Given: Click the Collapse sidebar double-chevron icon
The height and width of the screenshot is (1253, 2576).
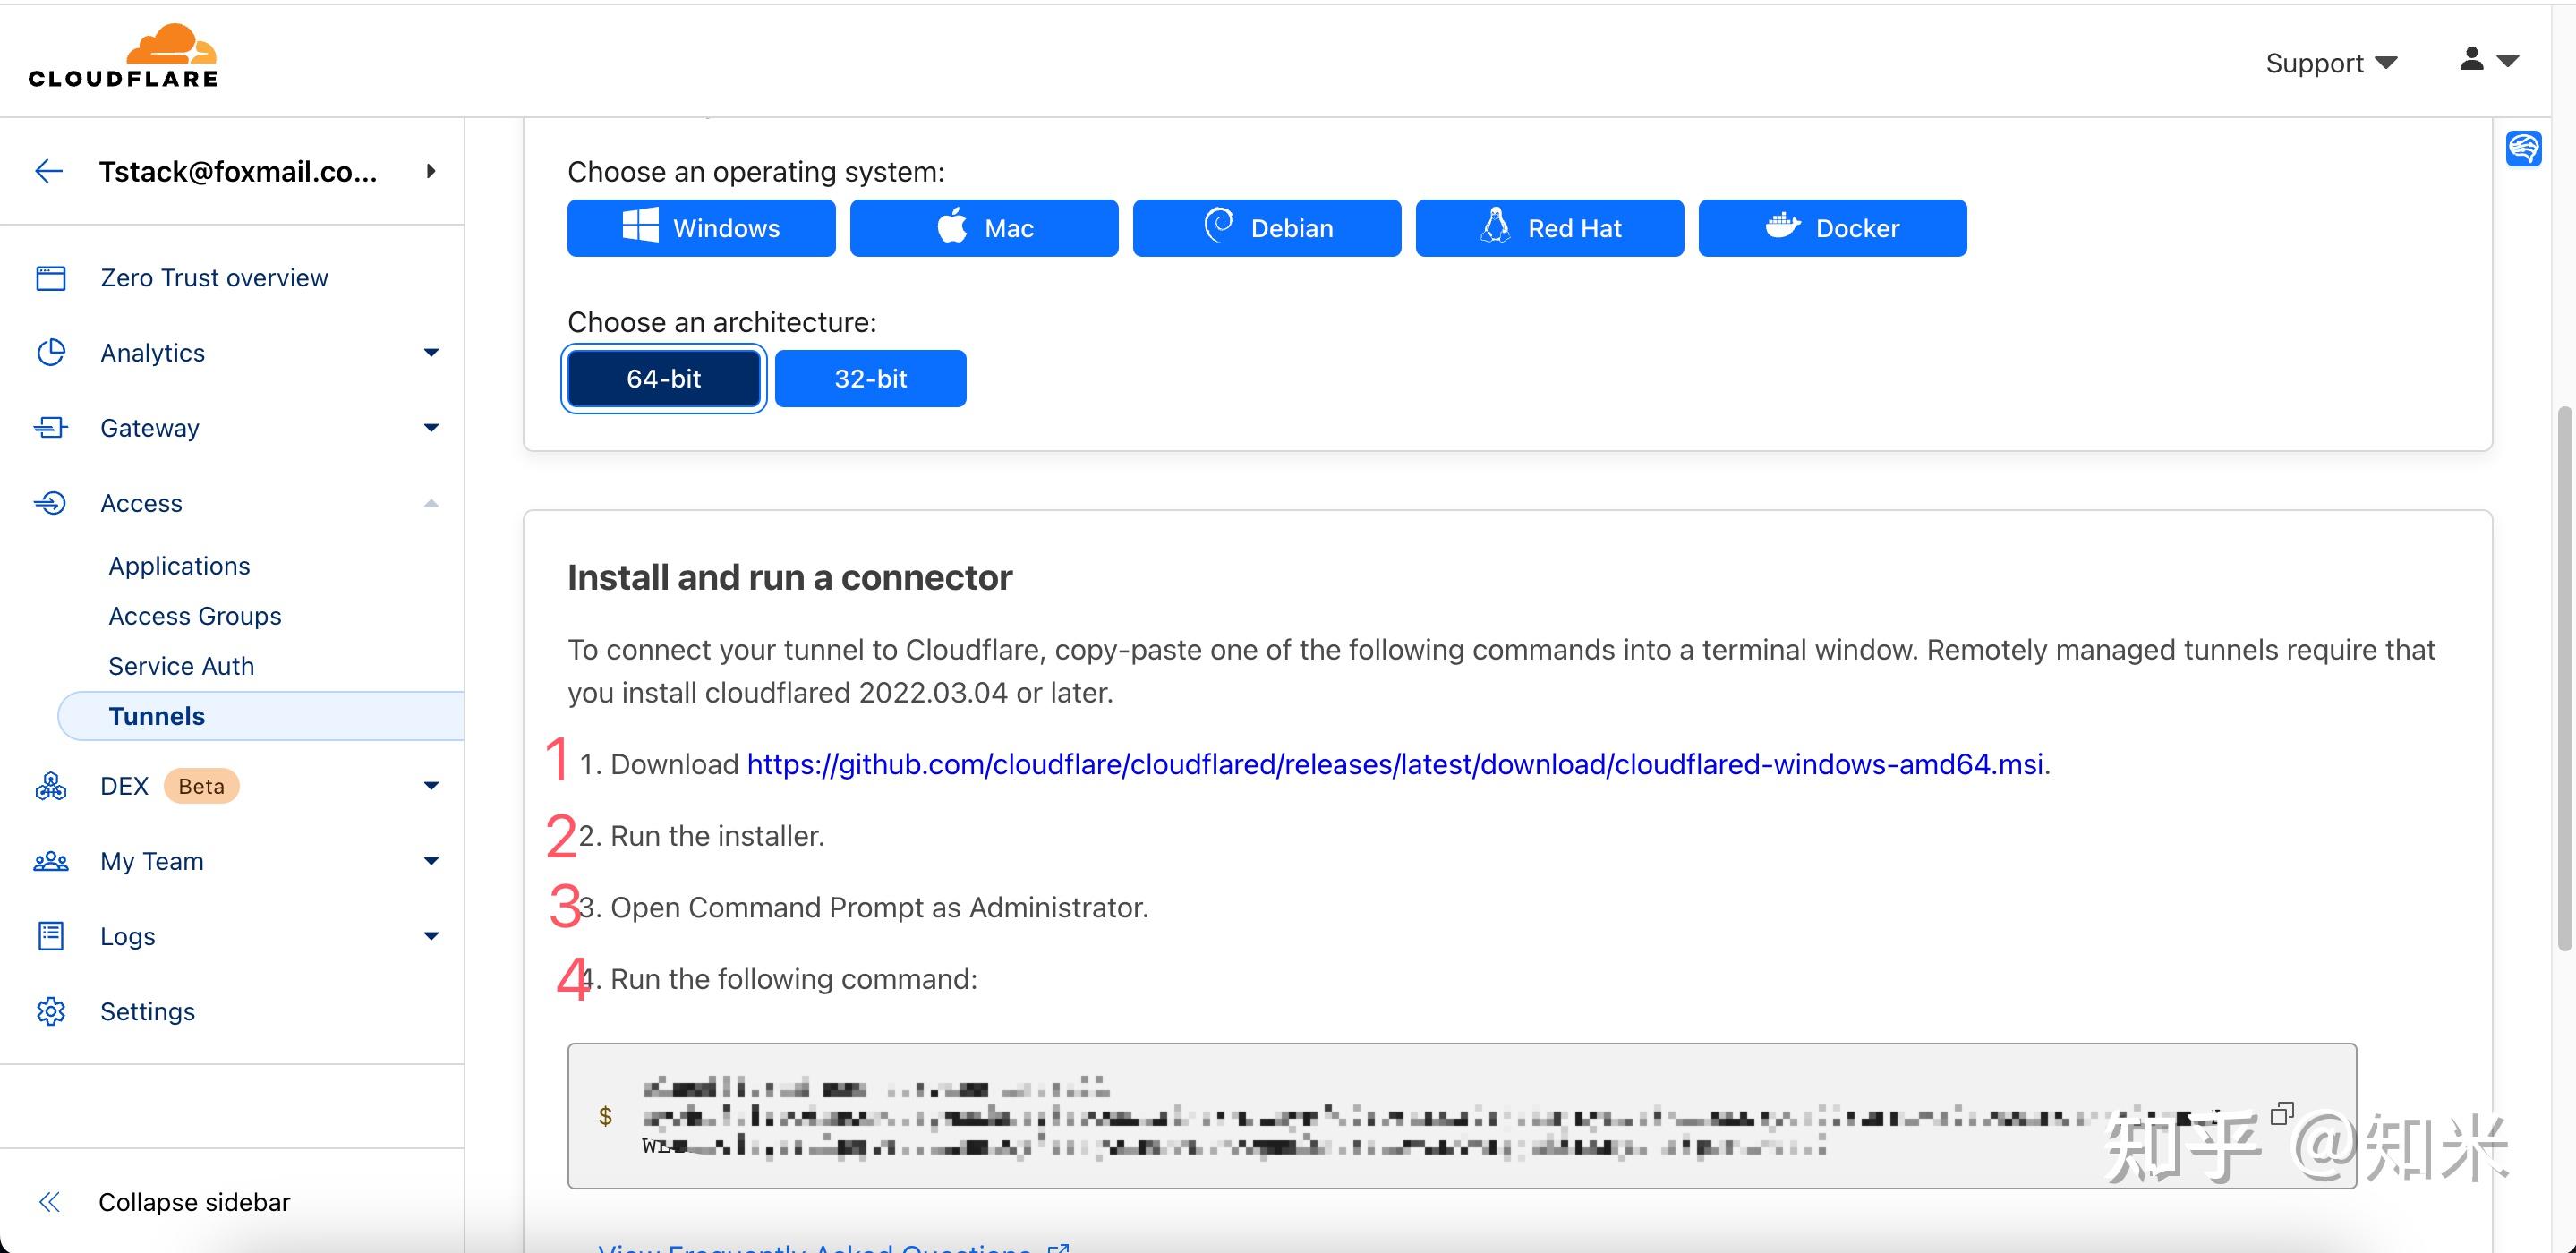Looking at the screenshot, I should coord(49,1202).
